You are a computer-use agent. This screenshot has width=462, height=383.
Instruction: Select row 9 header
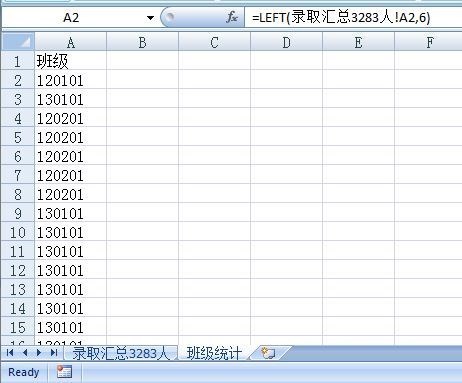pos(18,213)
